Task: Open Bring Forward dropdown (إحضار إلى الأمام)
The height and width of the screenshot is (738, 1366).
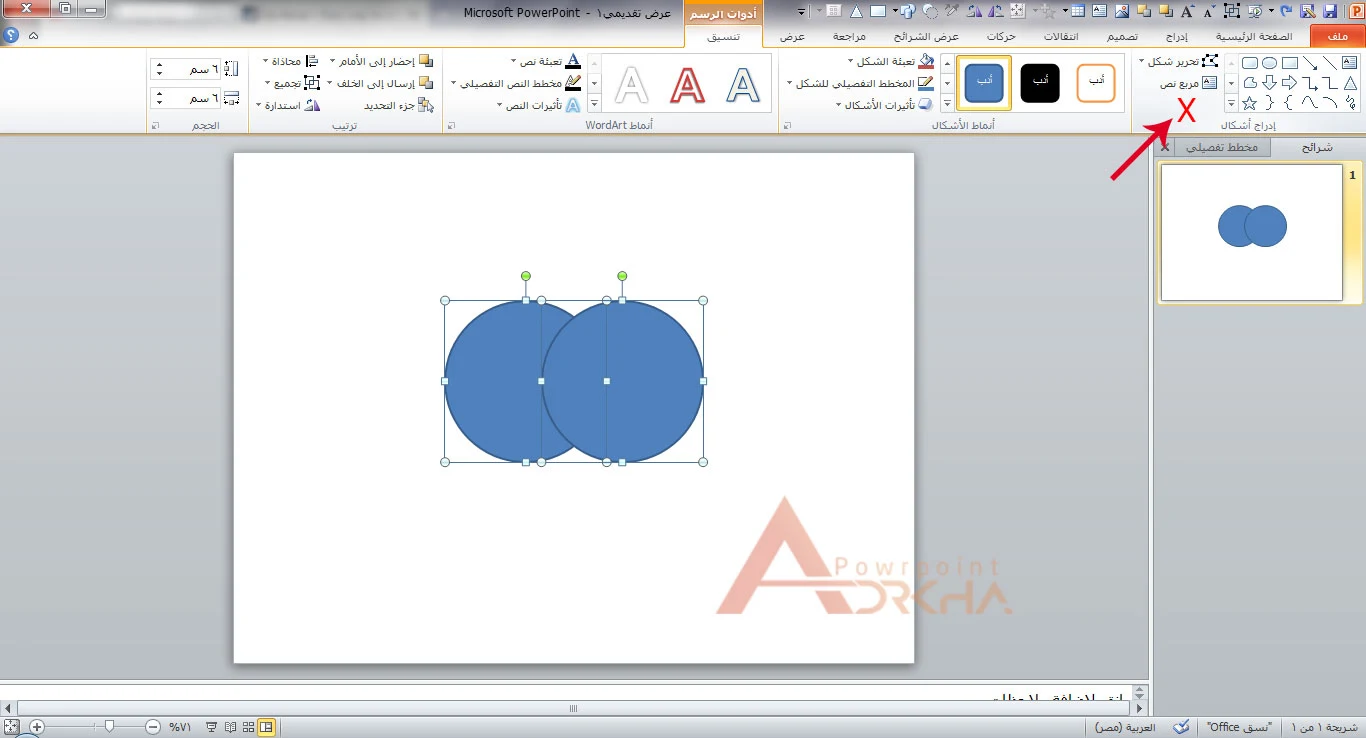Action: tap(382, 61)
